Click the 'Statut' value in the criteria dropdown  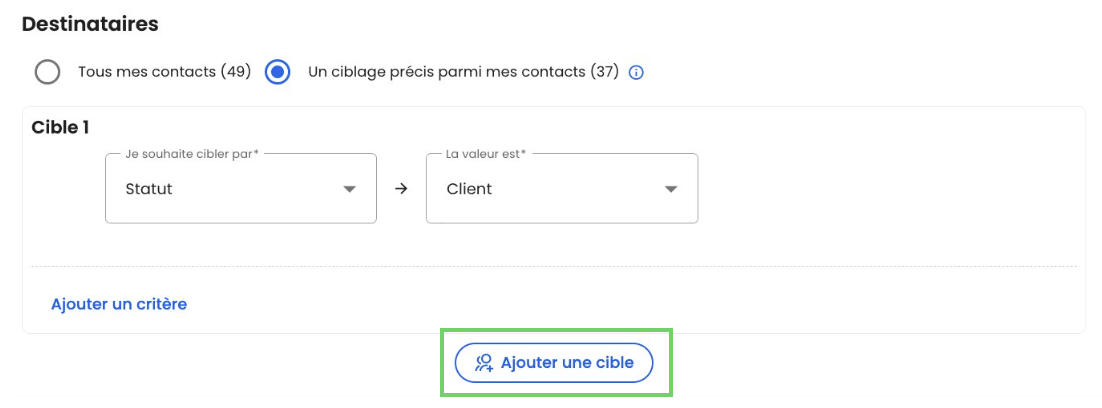pos(149,189)
